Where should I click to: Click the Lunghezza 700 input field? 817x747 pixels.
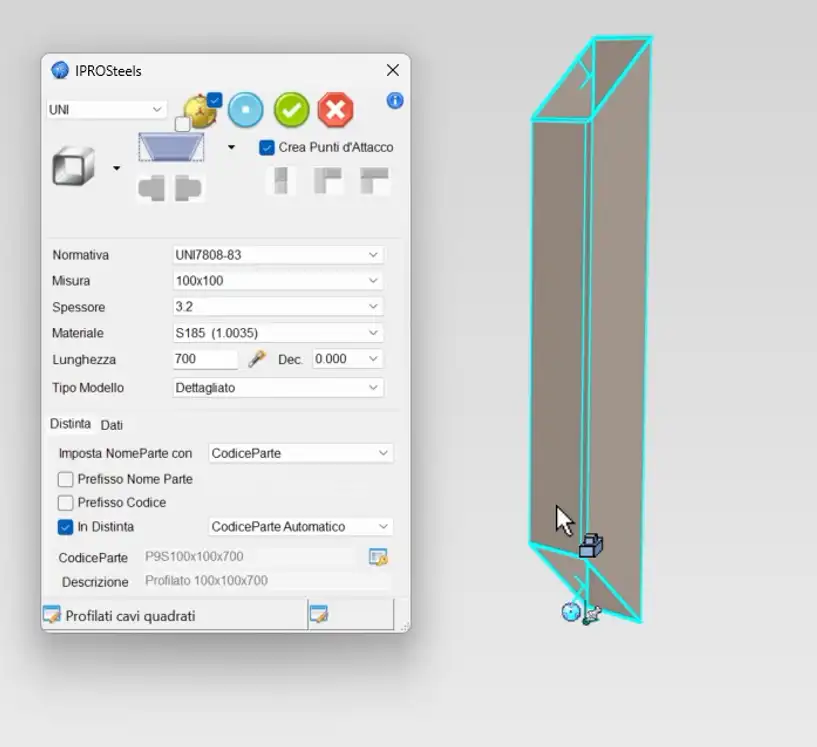(205, 359)
